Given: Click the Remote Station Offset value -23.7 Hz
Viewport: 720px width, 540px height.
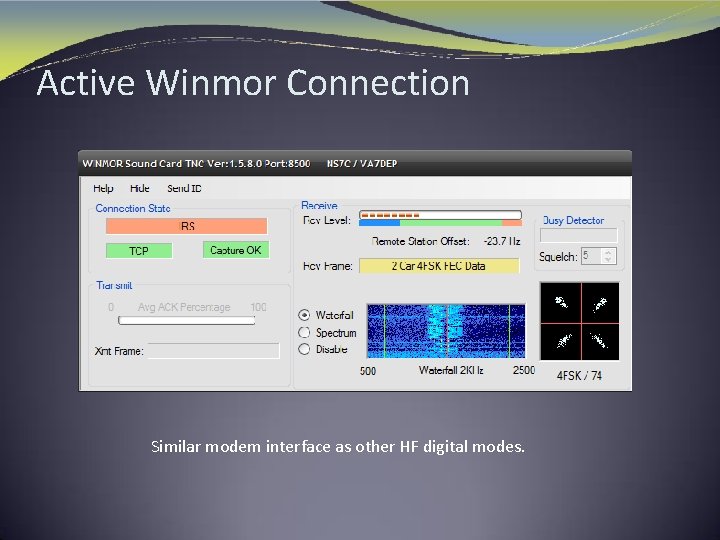Looking at the screenshot, I should tap(502, 242).
